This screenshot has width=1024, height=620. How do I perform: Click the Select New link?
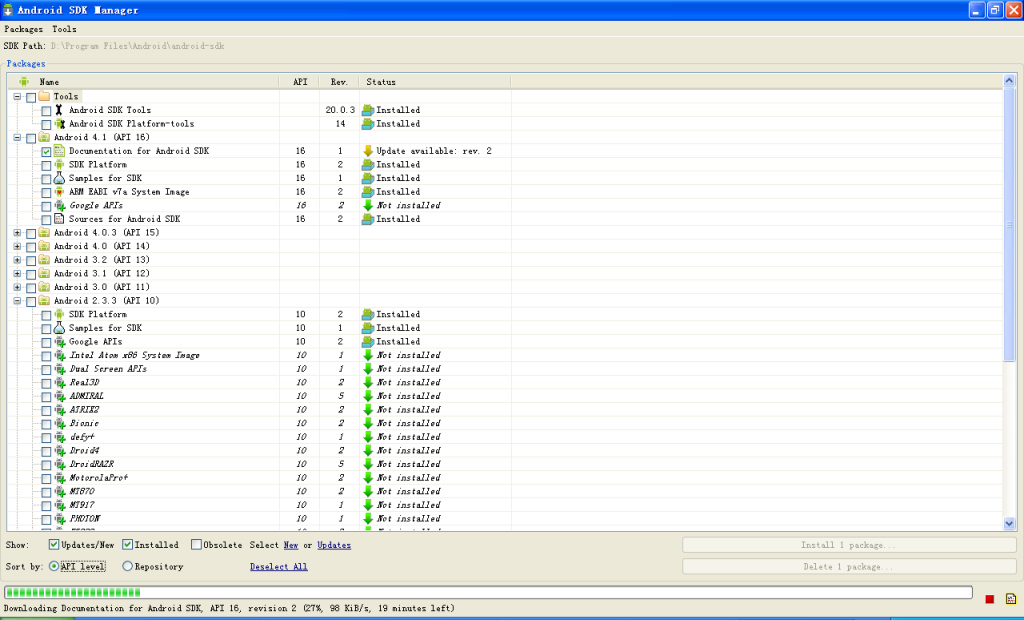[x=291, y=545]
